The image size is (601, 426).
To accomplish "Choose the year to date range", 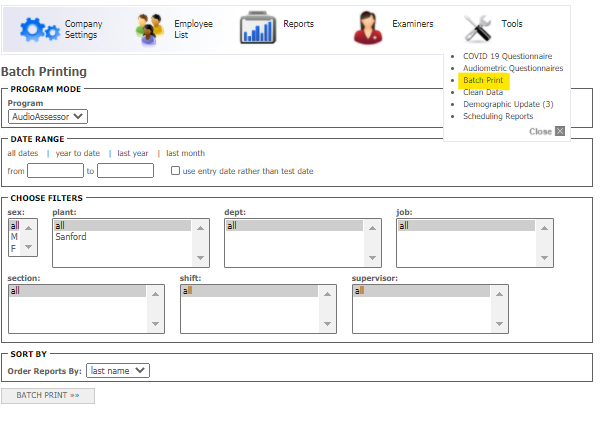I will (x=78, y=153).
